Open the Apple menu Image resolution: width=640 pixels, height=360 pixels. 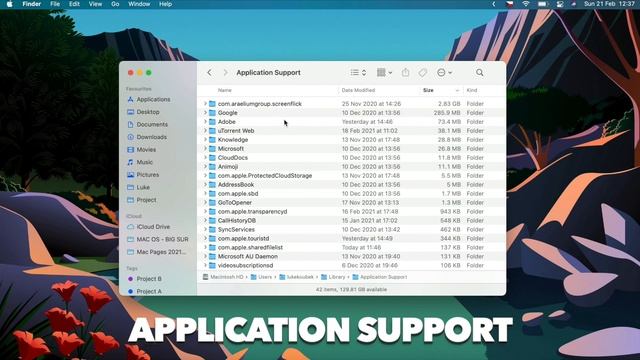pos(10,4)
